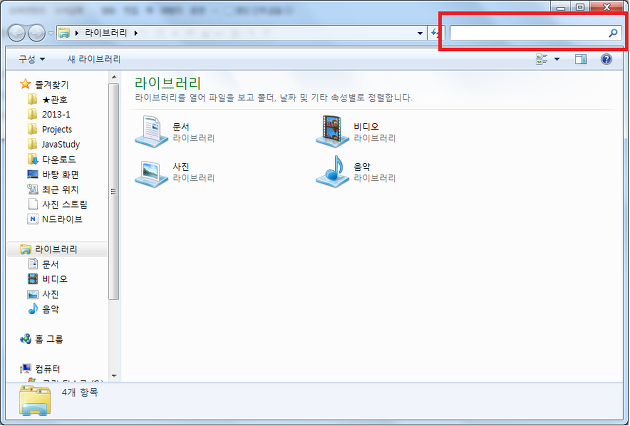This screenshot has height=426, width=630.
Task: Click the 비디오 film icon in sidebar
Action: [33, 279]
